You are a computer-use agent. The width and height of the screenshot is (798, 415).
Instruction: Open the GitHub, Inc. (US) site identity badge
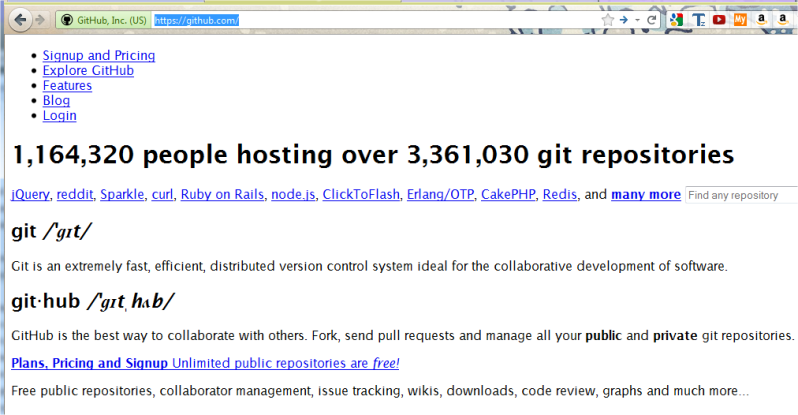click(104, 20)
